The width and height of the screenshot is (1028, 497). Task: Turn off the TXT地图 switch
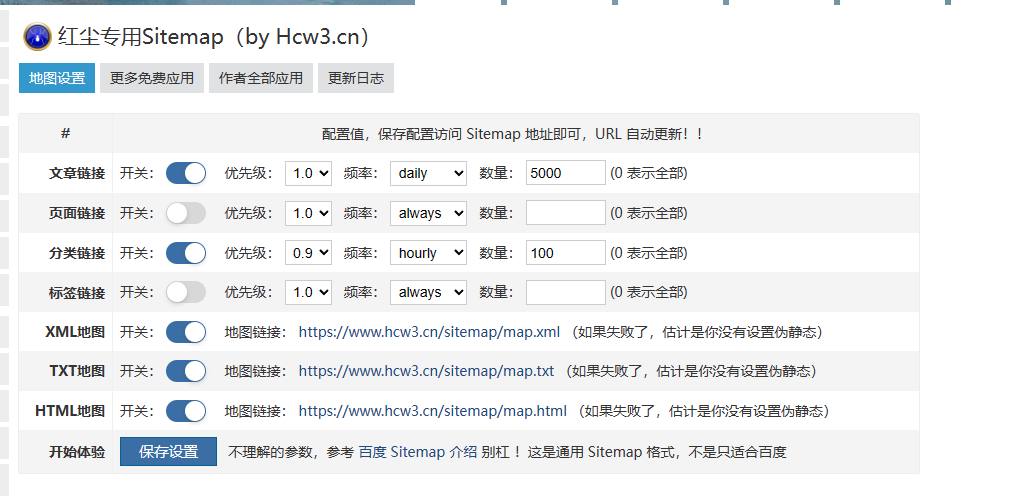pos(186,371)
